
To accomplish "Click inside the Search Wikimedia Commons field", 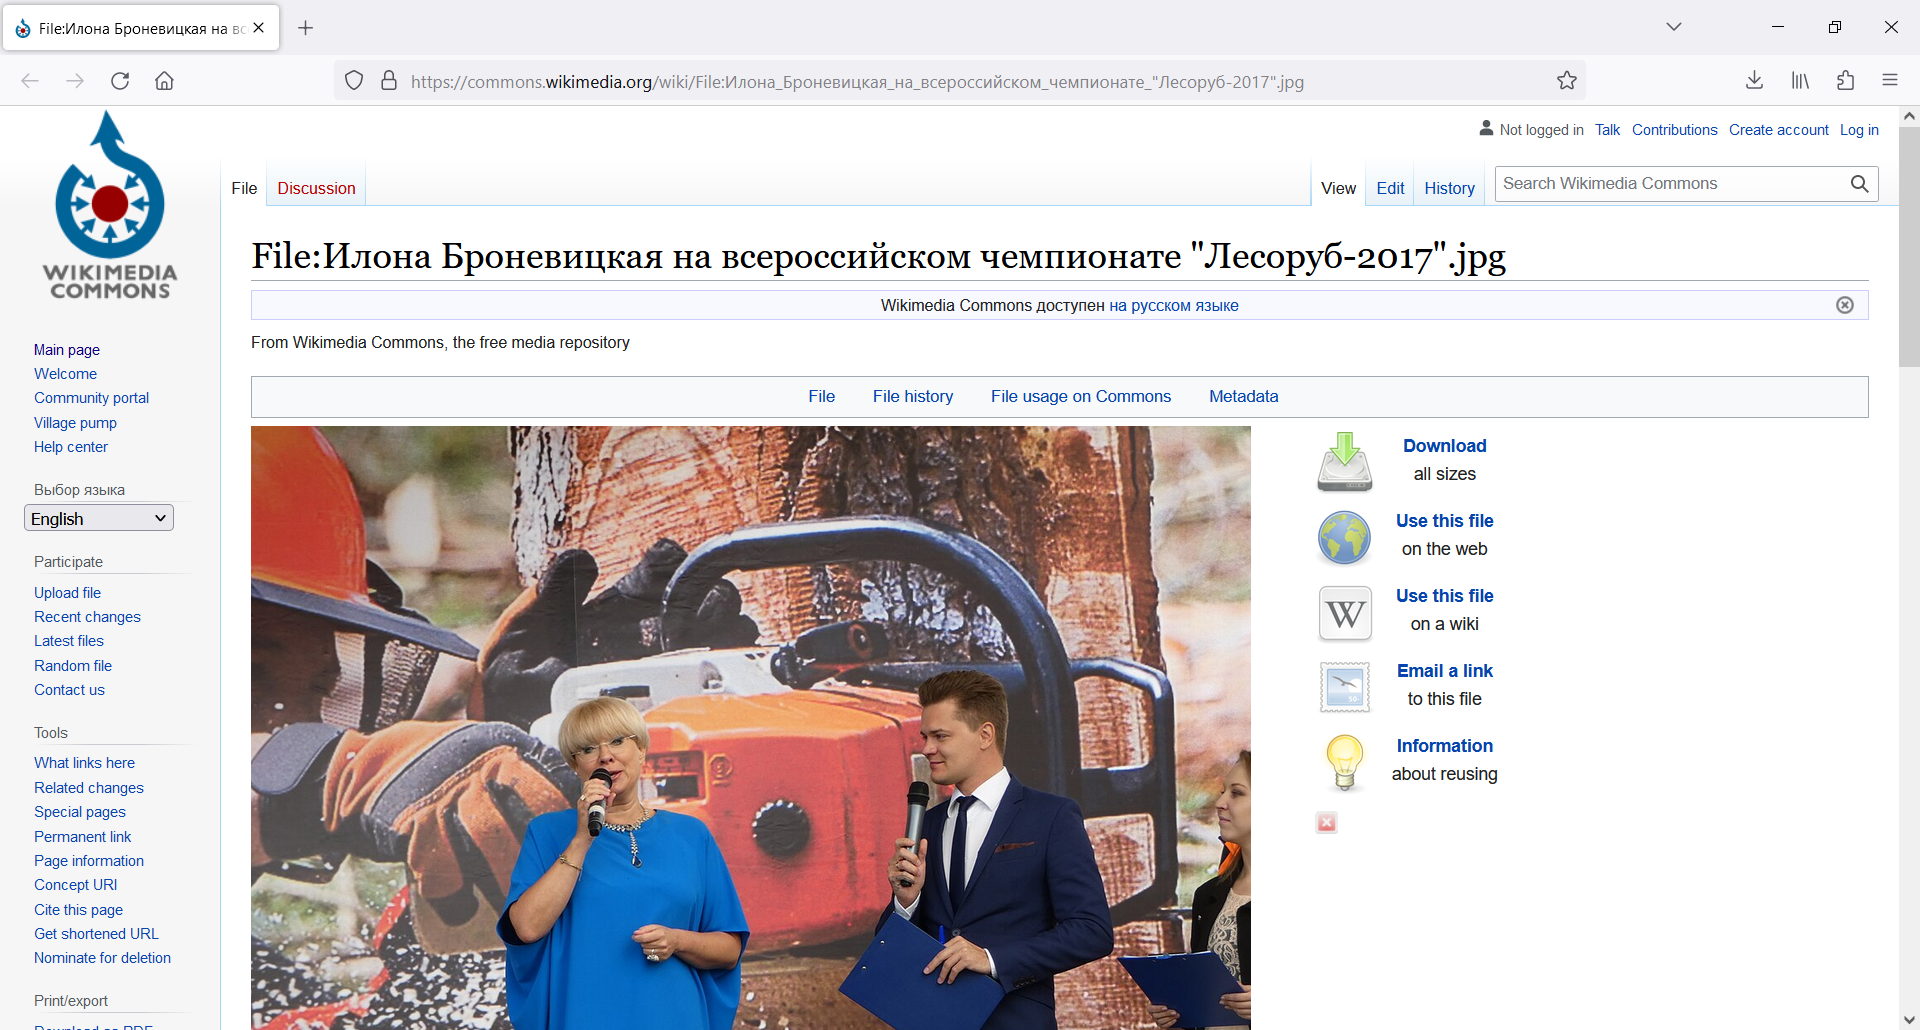I will coord(1660,183).
